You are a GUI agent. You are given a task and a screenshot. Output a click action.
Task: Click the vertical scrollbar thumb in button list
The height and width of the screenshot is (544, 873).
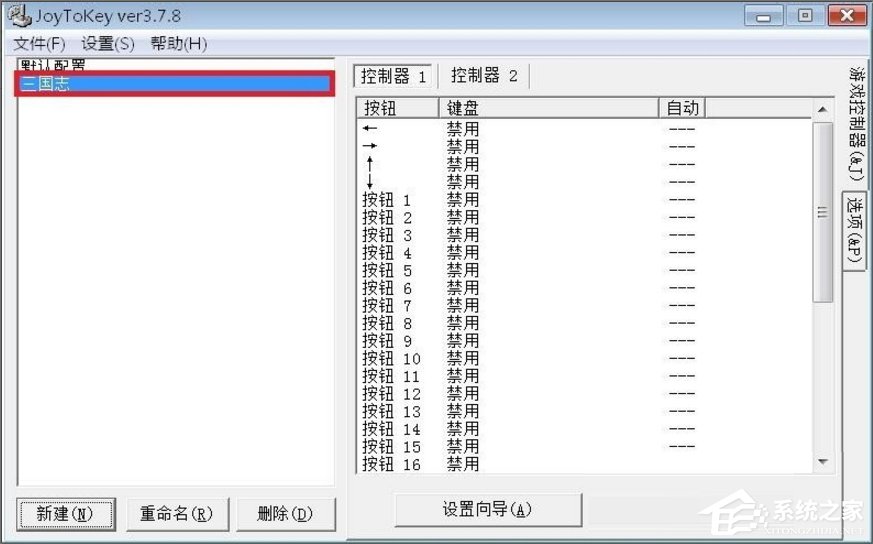(x=823, y=212)
